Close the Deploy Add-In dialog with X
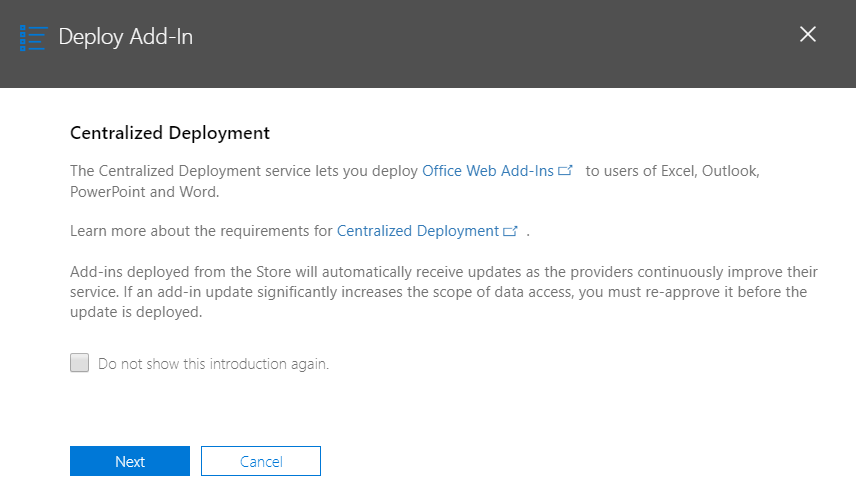This screenshot has height=495, width=856. (x=807, y=34)
